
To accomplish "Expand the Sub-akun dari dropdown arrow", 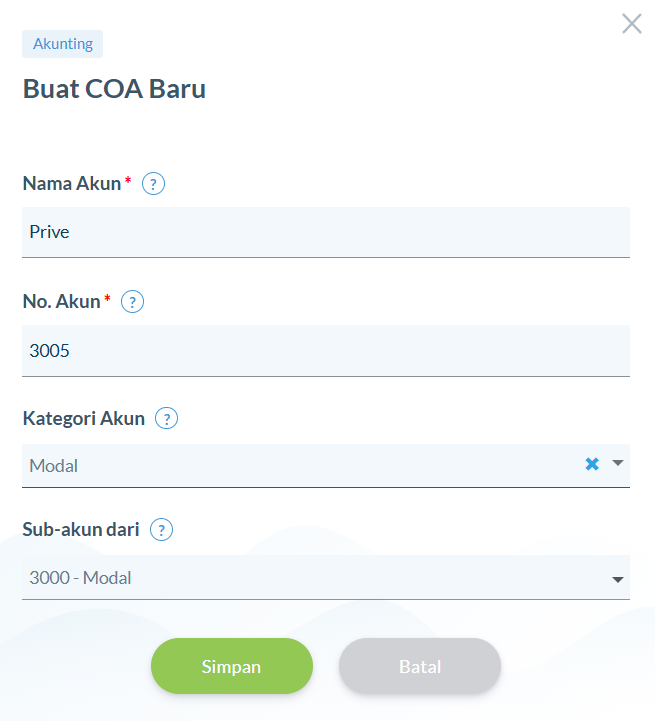I will pos(618,579).
